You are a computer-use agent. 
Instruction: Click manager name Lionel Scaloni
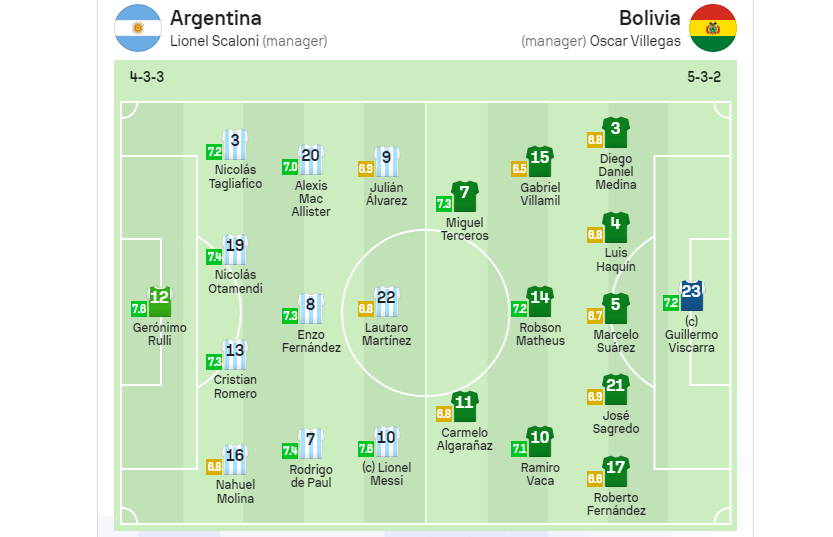215,41
